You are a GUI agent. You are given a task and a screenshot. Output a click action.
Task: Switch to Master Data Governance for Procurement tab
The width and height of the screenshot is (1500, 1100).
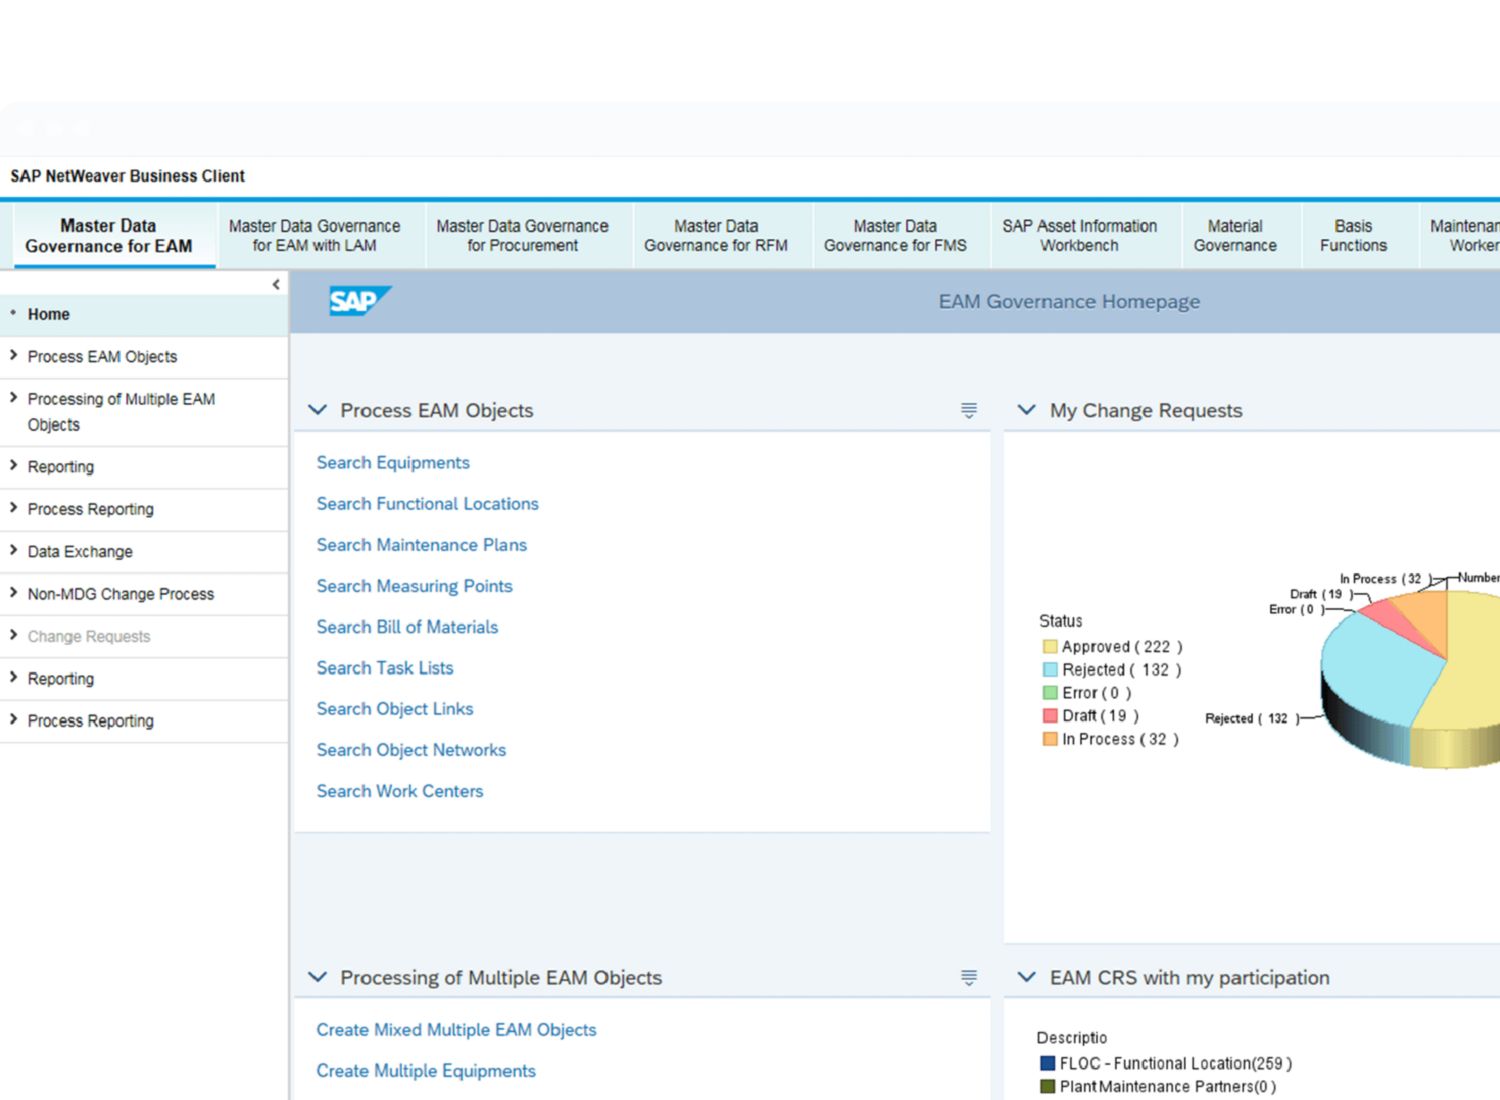point(522,236)
